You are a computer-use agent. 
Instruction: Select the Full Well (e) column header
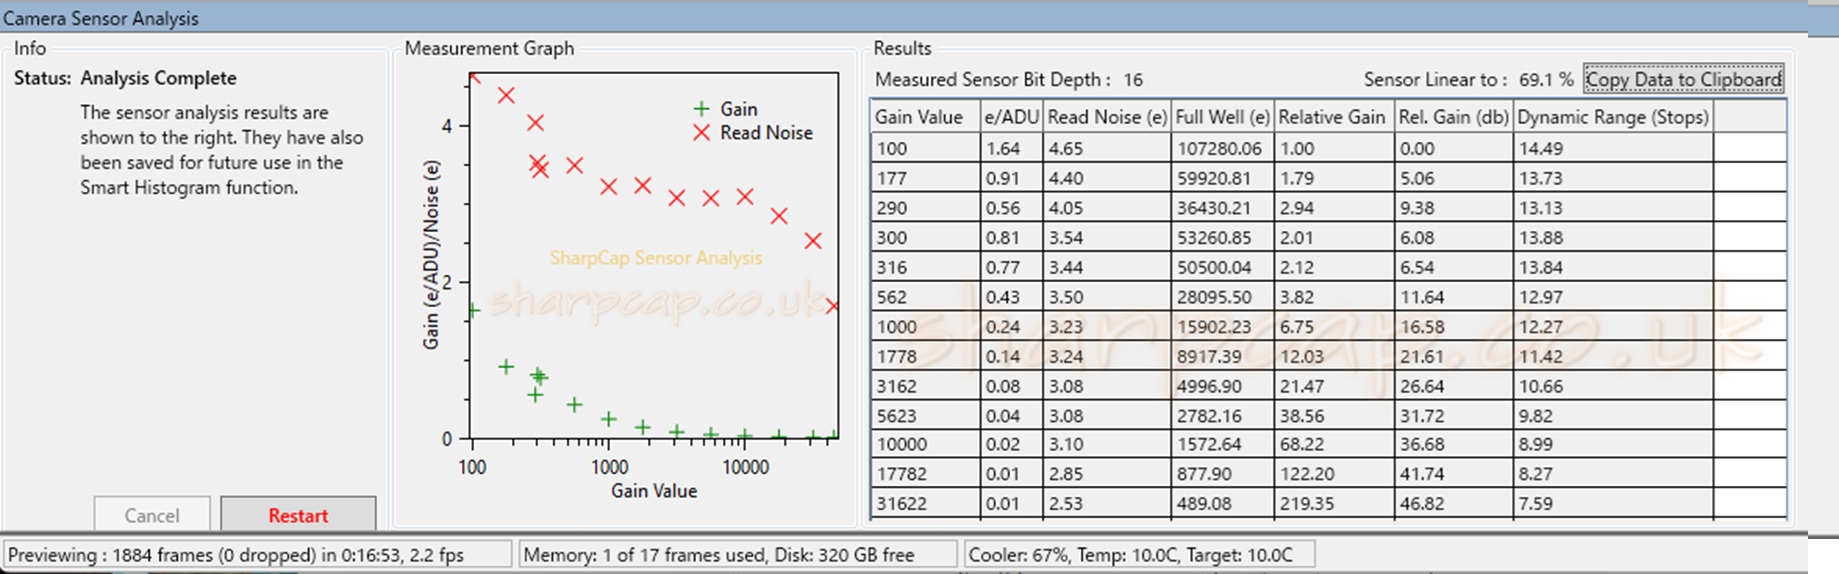pos(1222,117)
